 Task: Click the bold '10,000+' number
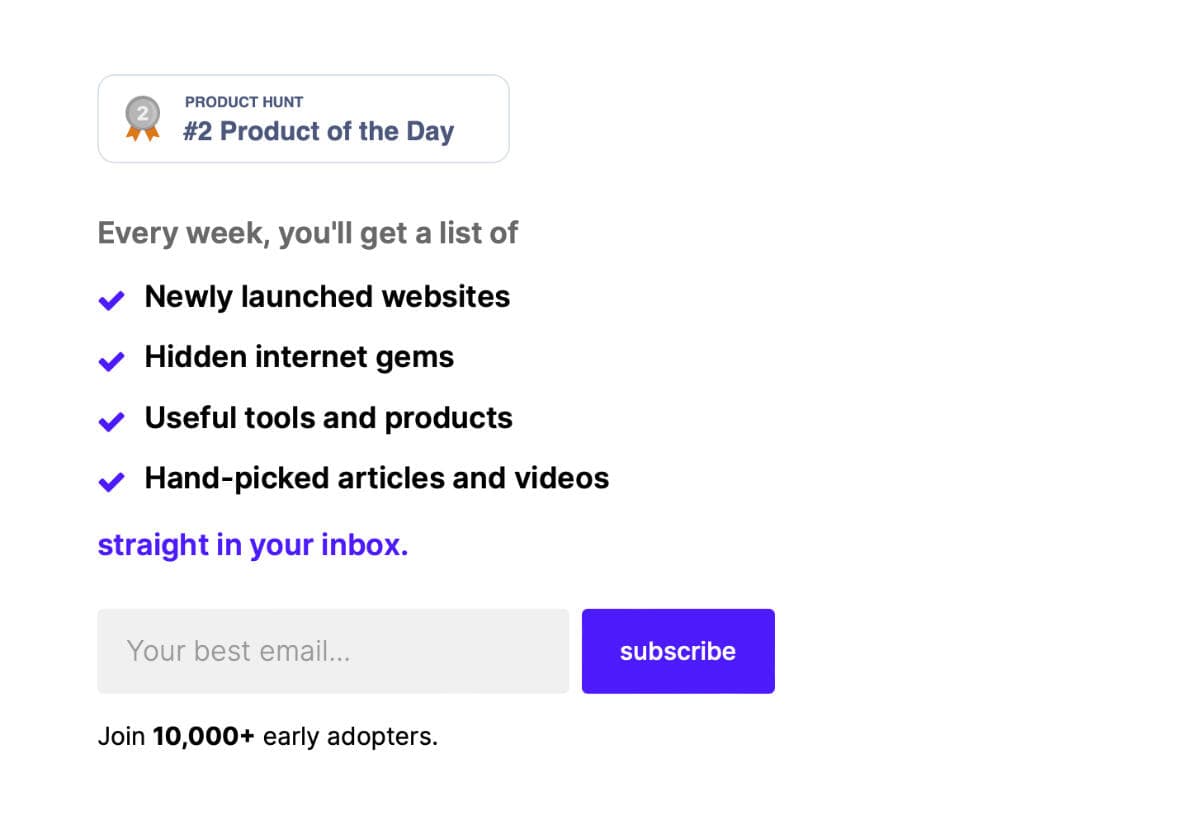(x=204, y=737)
